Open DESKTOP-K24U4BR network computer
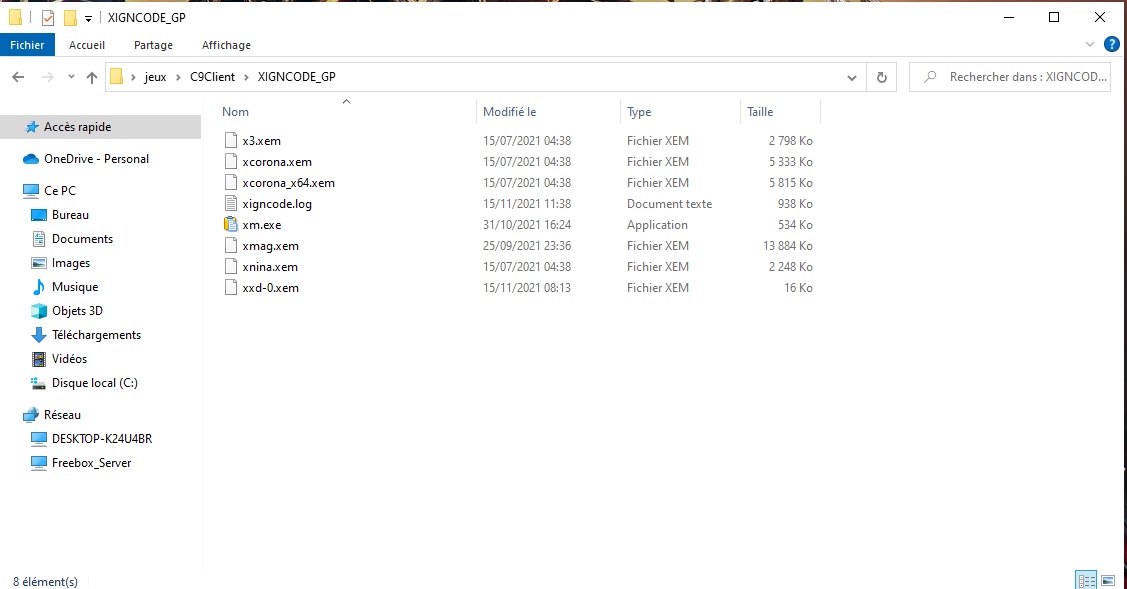This screenshot has width=1127, height=589. (x=101, y=439)
